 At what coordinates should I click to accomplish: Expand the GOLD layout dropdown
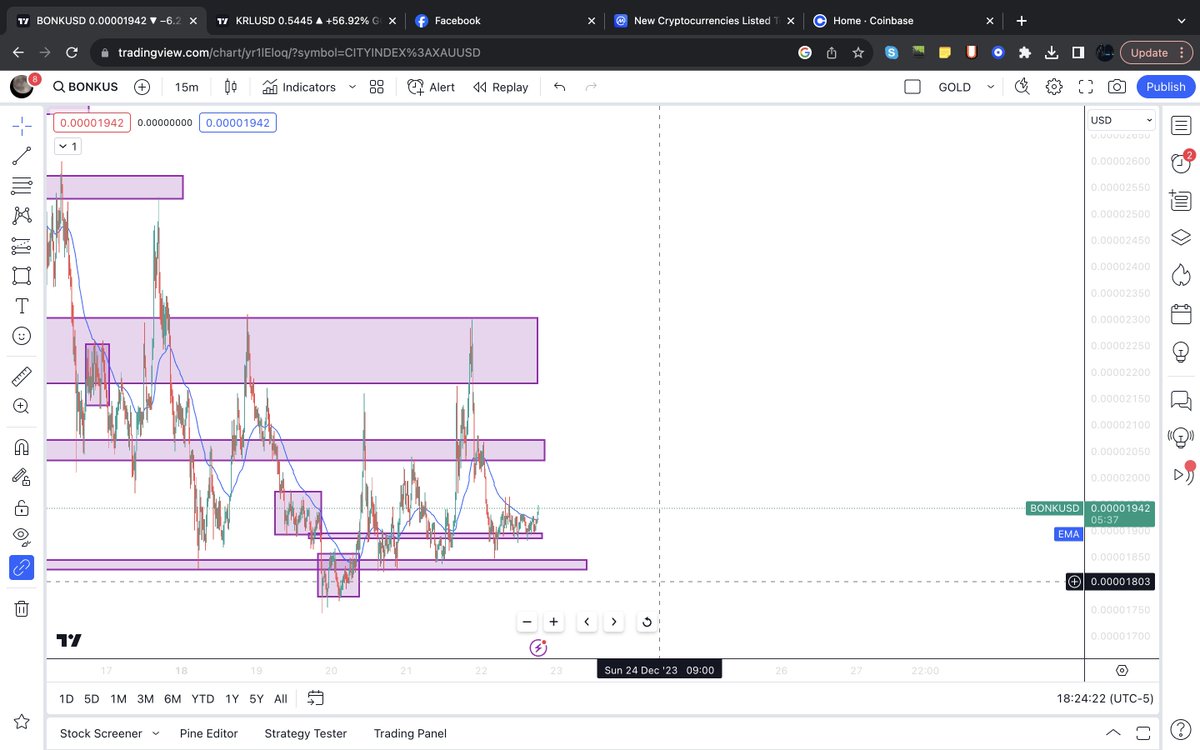pos(993,87)
